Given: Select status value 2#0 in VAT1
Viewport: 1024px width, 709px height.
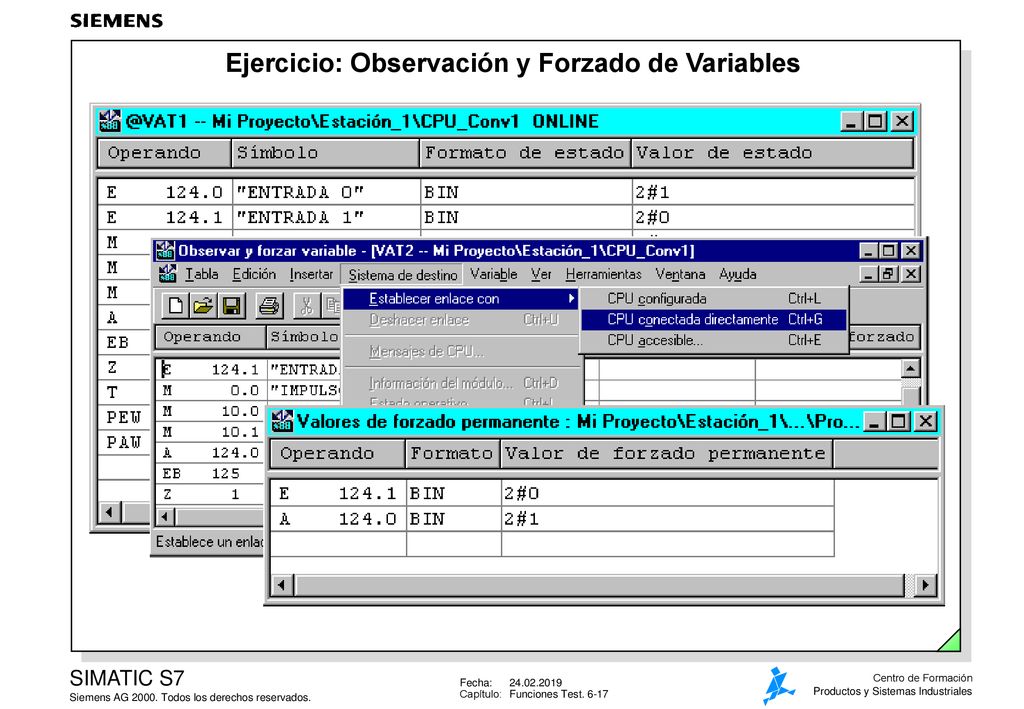Looking at the screenshot, I should pyautogui.click(x=773, y=217).
